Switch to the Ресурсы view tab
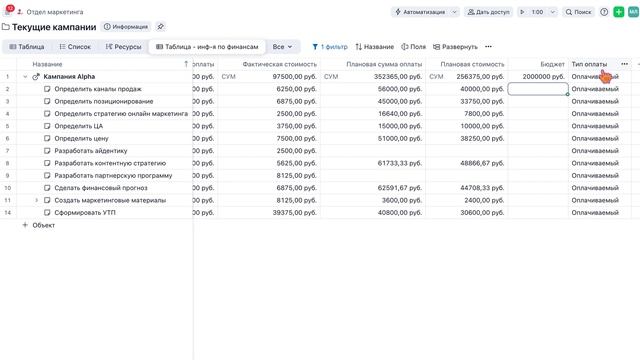The image size is (640, 360). click(123, 47)
